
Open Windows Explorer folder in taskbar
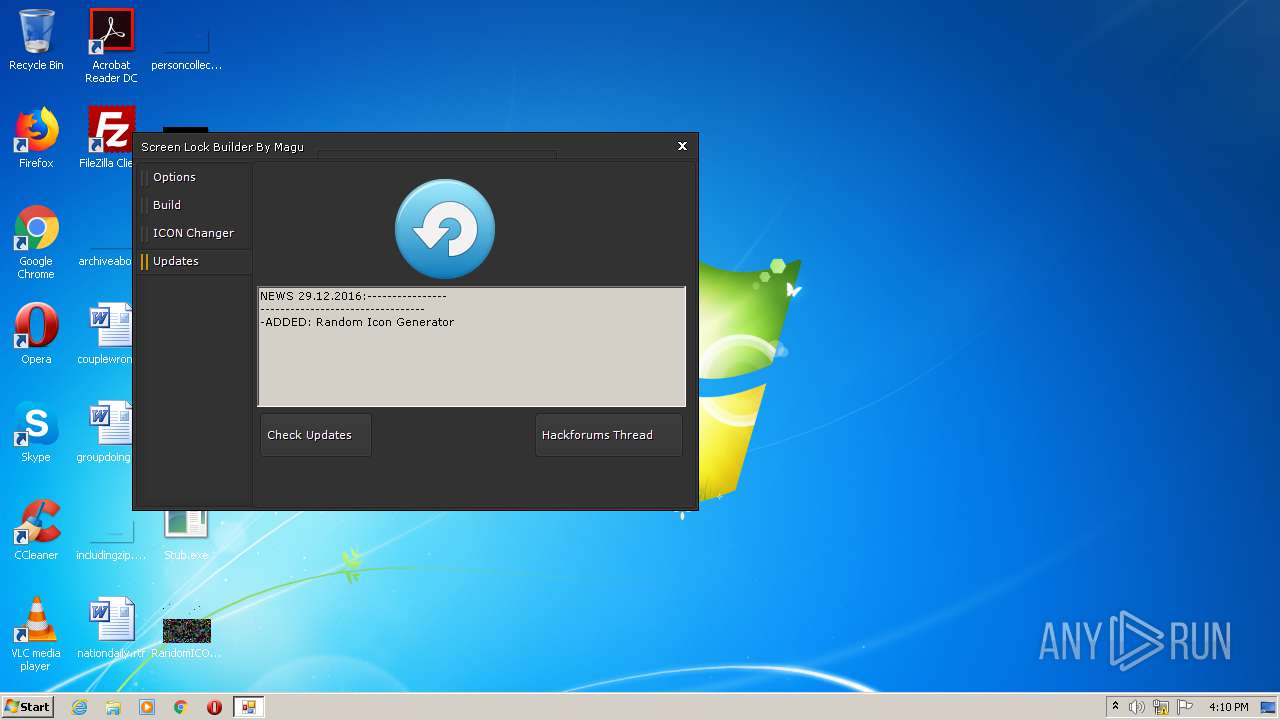pyautogui.click(x=113, y=707)
